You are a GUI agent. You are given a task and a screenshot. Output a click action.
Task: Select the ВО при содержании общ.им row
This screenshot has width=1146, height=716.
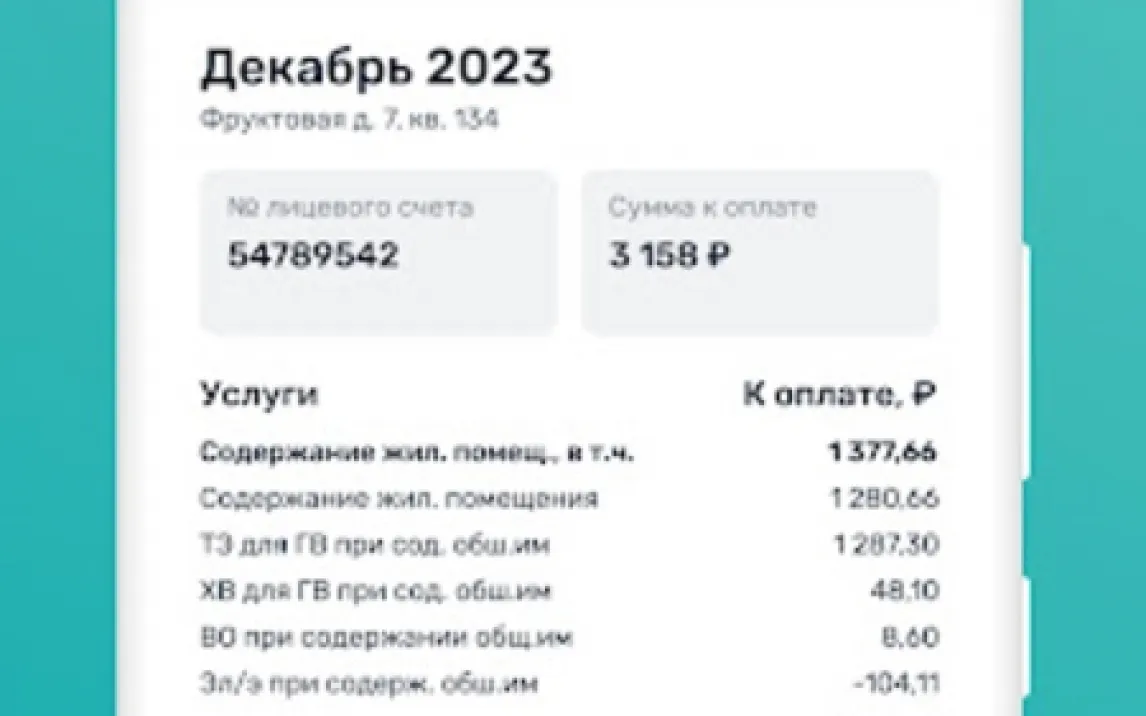[386, 637]
